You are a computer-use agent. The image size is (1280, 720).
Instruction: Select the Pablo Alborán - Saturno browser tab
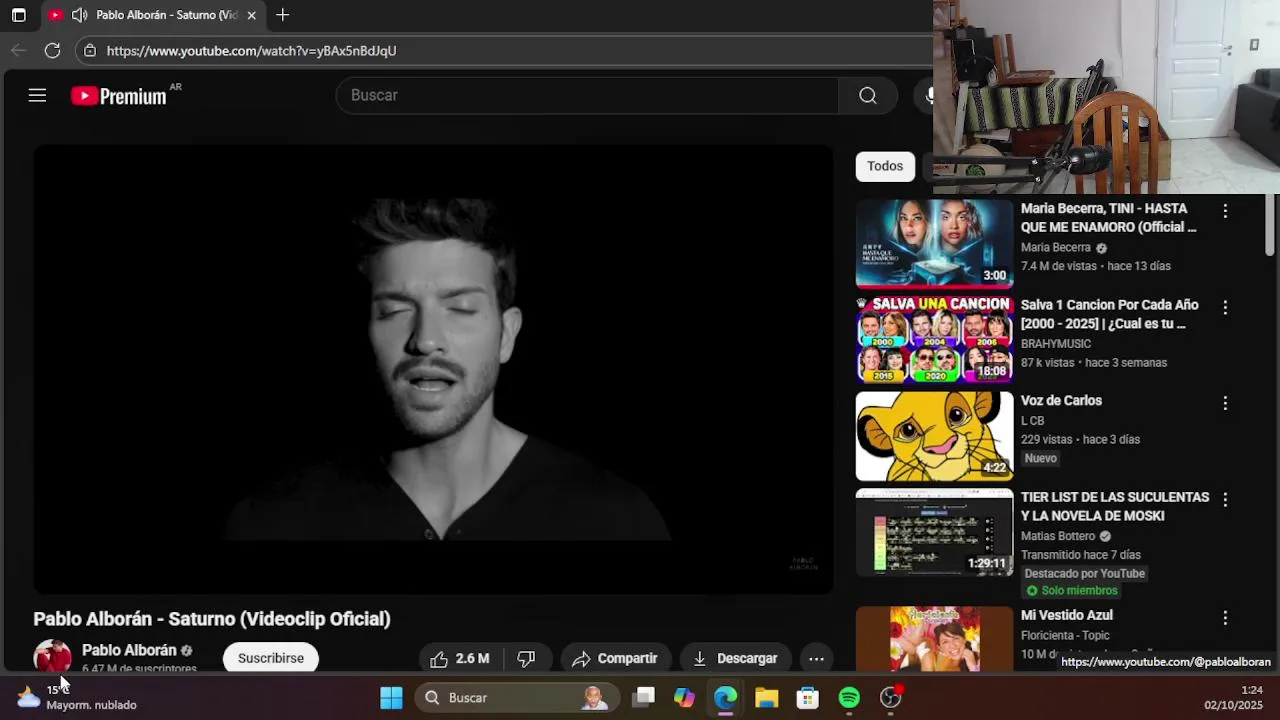155,15
